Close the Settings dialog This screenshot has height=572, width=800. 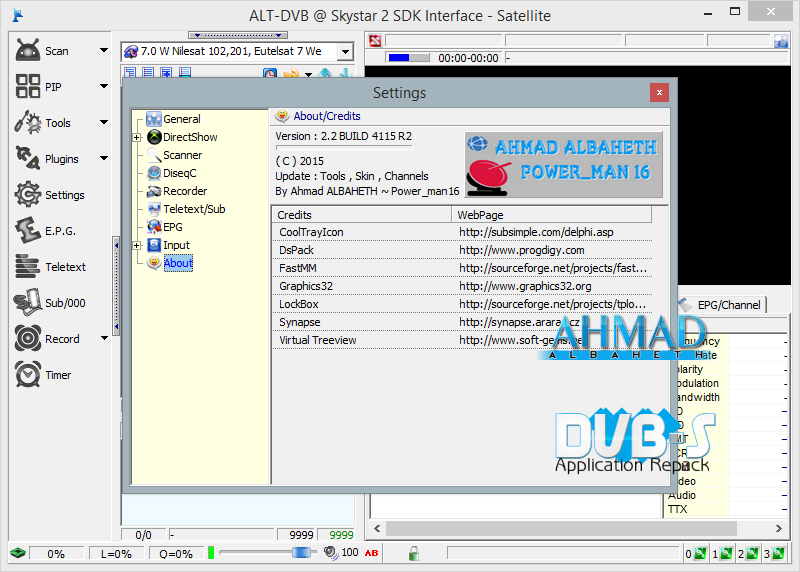pos(659,92)
